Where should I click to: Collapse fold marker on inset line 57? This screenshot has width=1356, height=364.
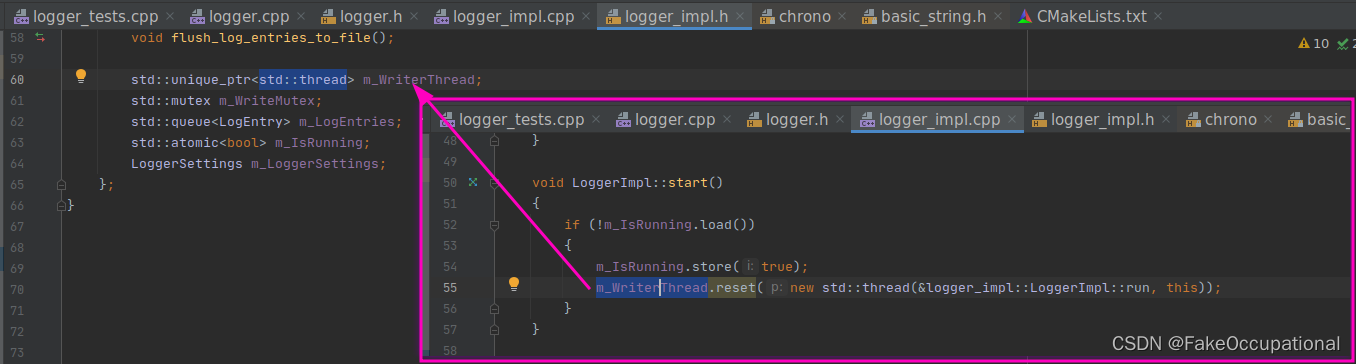point(494,329)
